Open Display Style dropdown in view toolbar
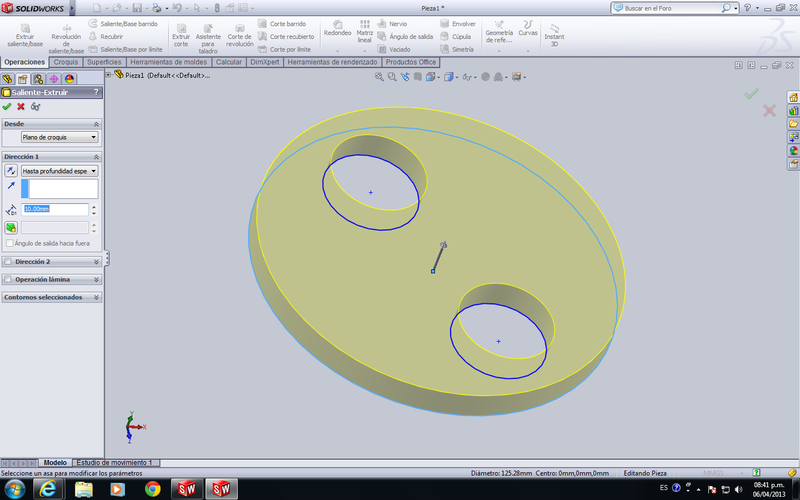800x500 pixels. point(451,77)
